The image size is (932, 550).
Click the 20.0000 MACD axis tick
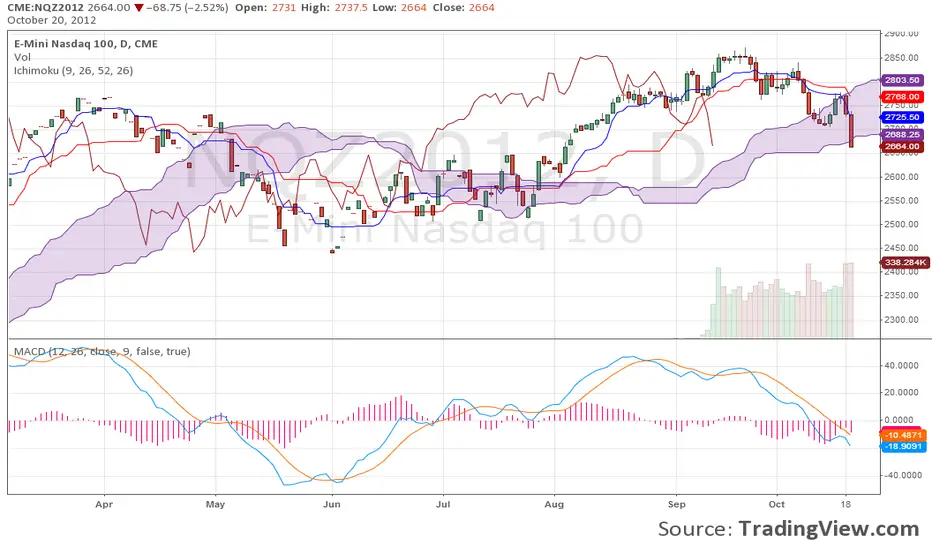(x=902, y=392)
